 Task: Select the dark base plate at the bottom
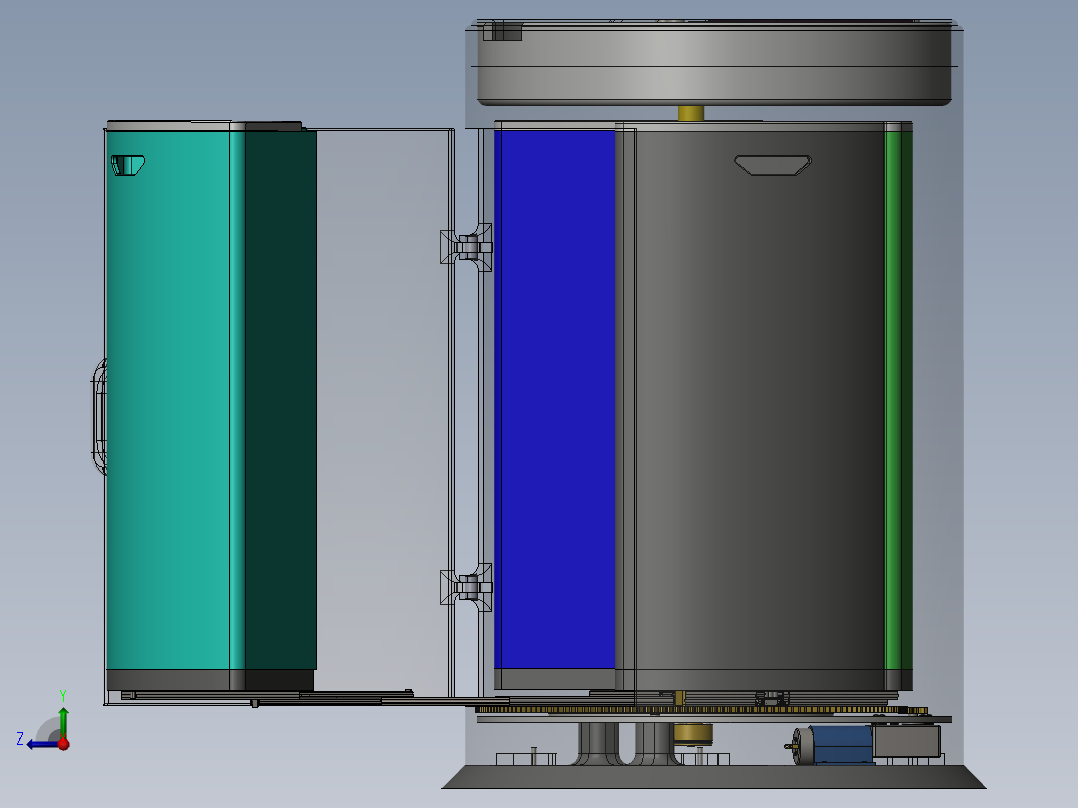tap(714, 777)
